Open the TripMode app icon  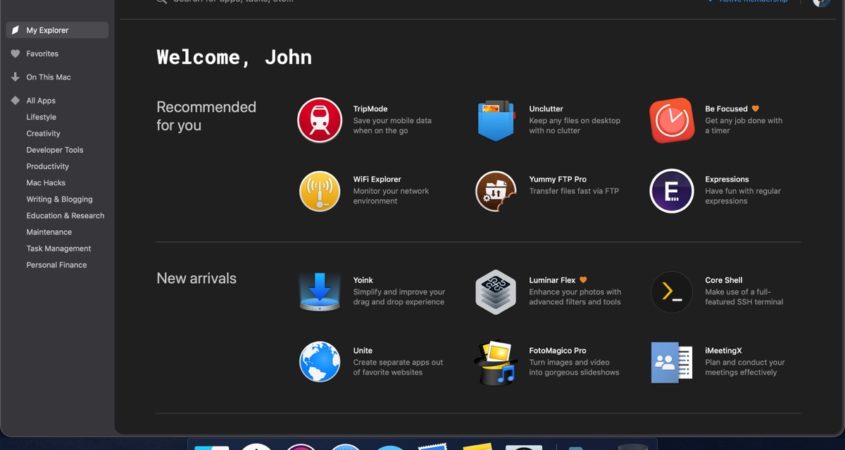[319, 121]
